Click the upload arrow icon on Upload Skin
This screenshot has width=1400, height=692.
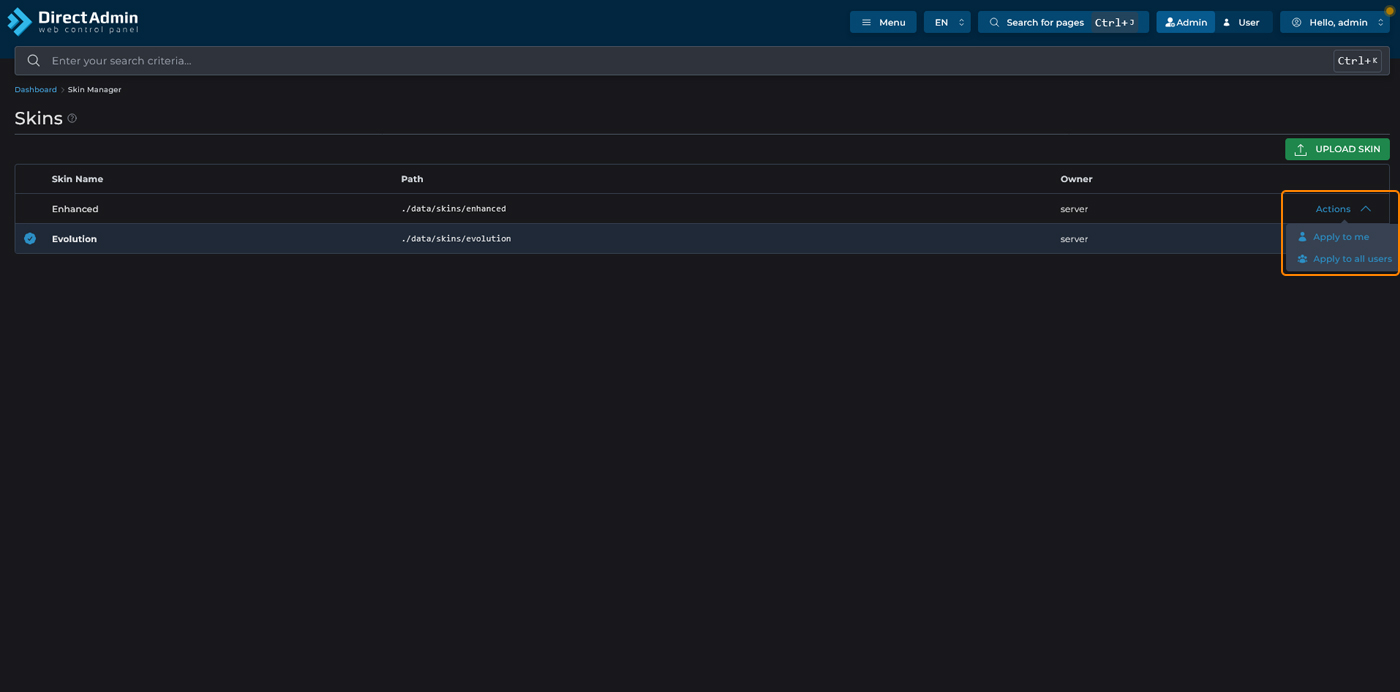click(x=1300, y=149)
